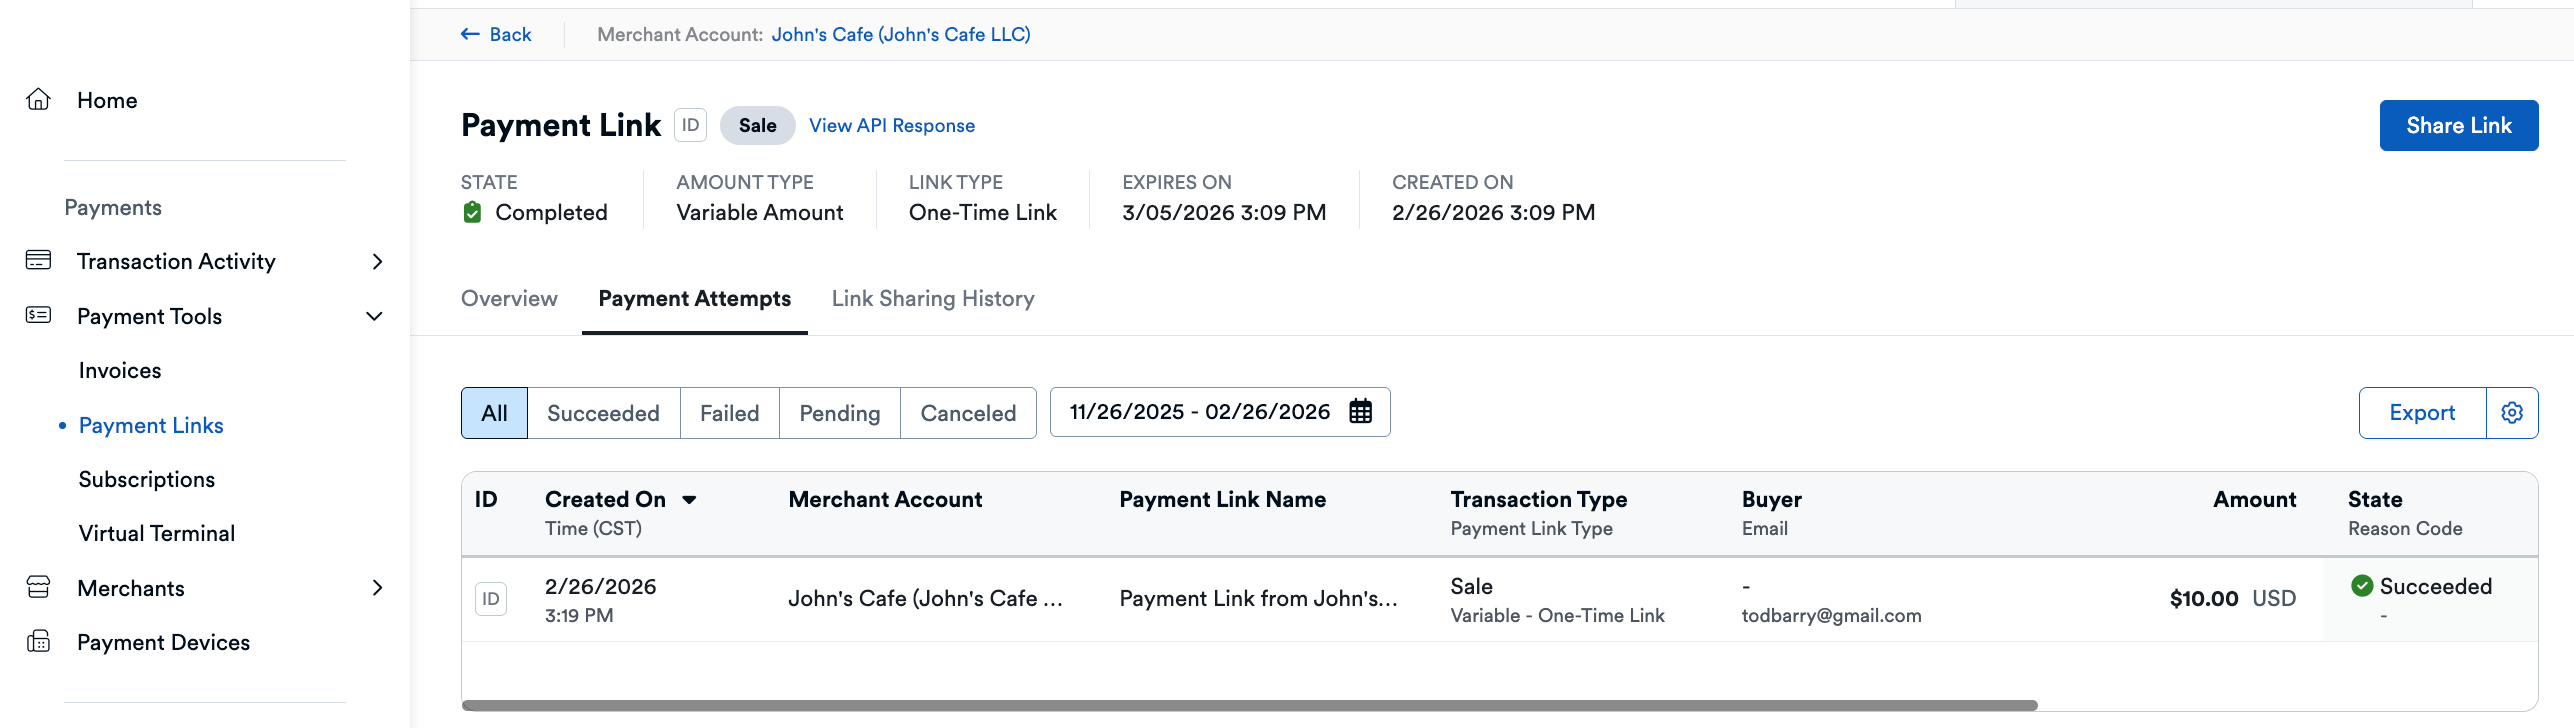Switch to the Overview tab
The image size is (2574, 728).
[509, 299]
